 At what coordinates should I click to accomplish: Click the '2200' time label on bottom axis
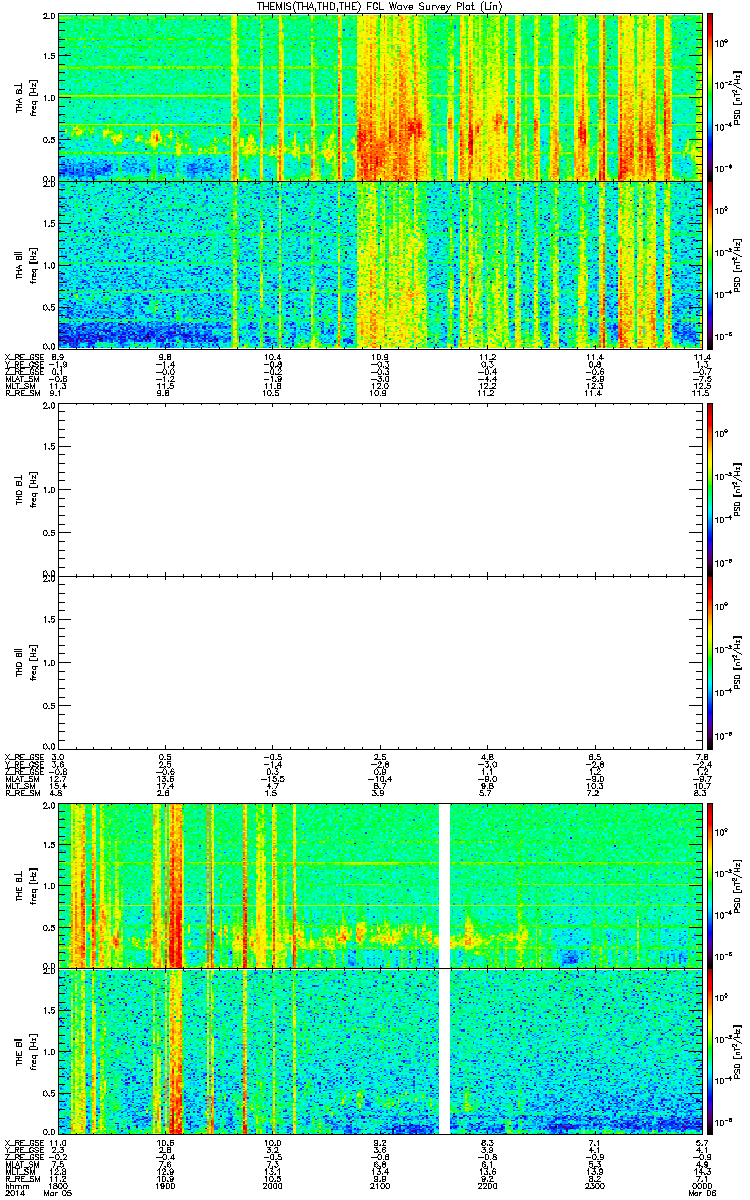[x=487, y=1186]
